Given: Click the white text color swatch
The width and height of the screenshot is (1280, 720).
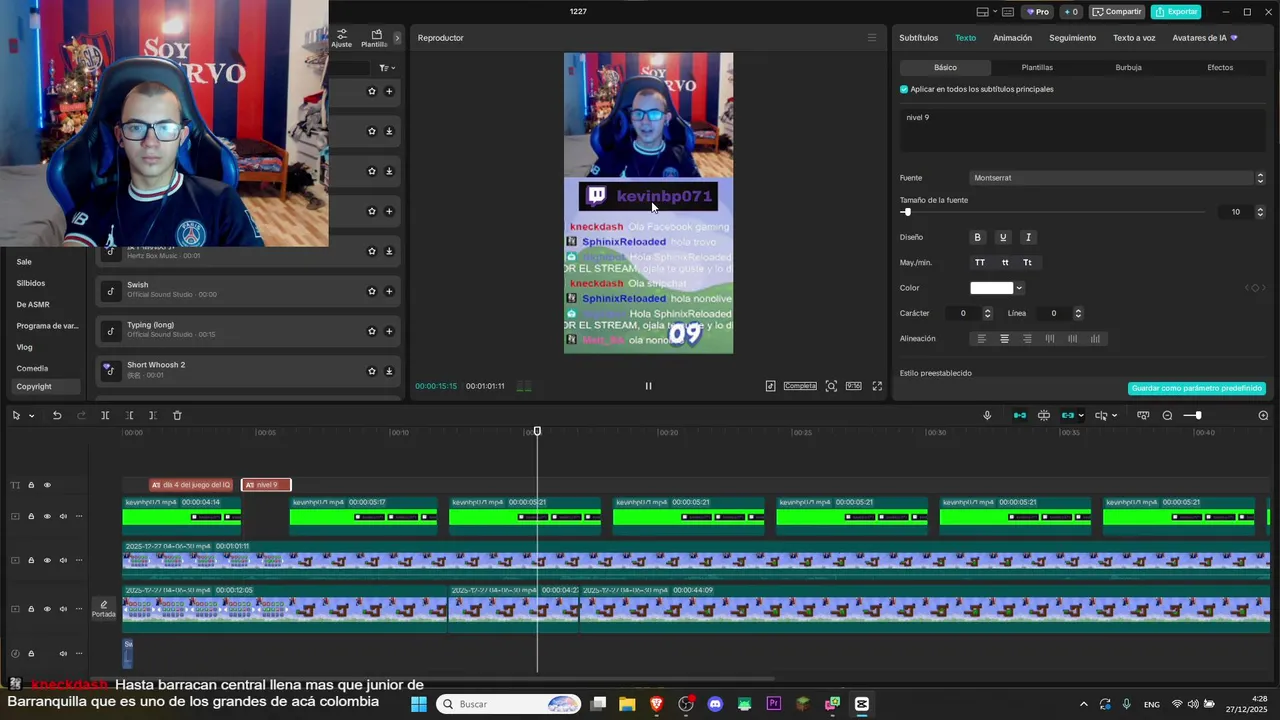Looking at the screenshot, I should click(992, 288).
